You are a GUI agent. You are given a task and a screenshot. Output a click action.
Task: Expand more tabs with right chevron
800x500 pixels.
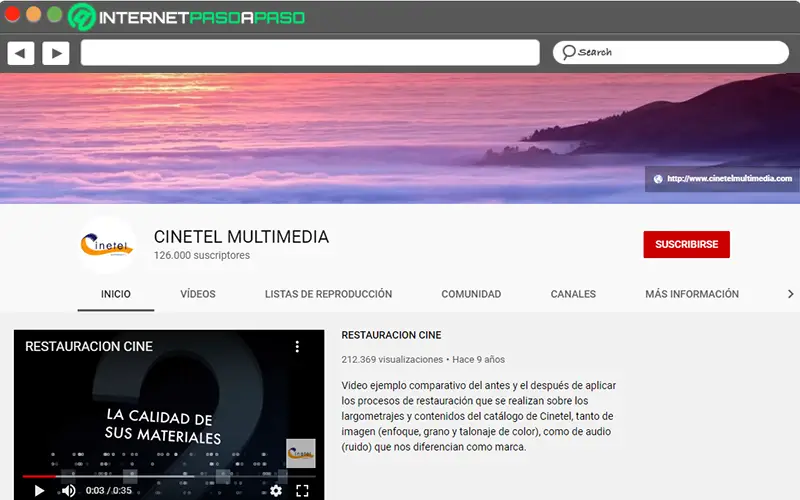pos(790,294)
